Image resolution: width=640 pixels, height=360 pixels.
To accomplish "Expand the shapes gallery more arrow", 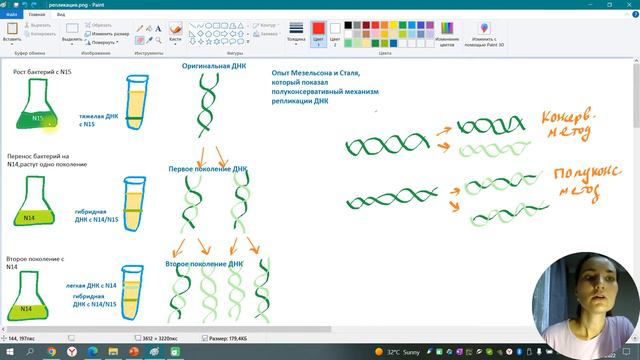I will (x=248, y=42).
